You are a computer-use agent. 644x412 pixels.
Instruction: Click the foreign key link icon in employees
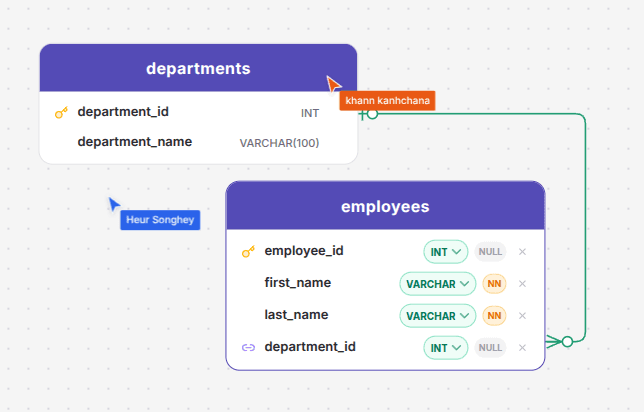pyautogui.click(x=248, y=348)
